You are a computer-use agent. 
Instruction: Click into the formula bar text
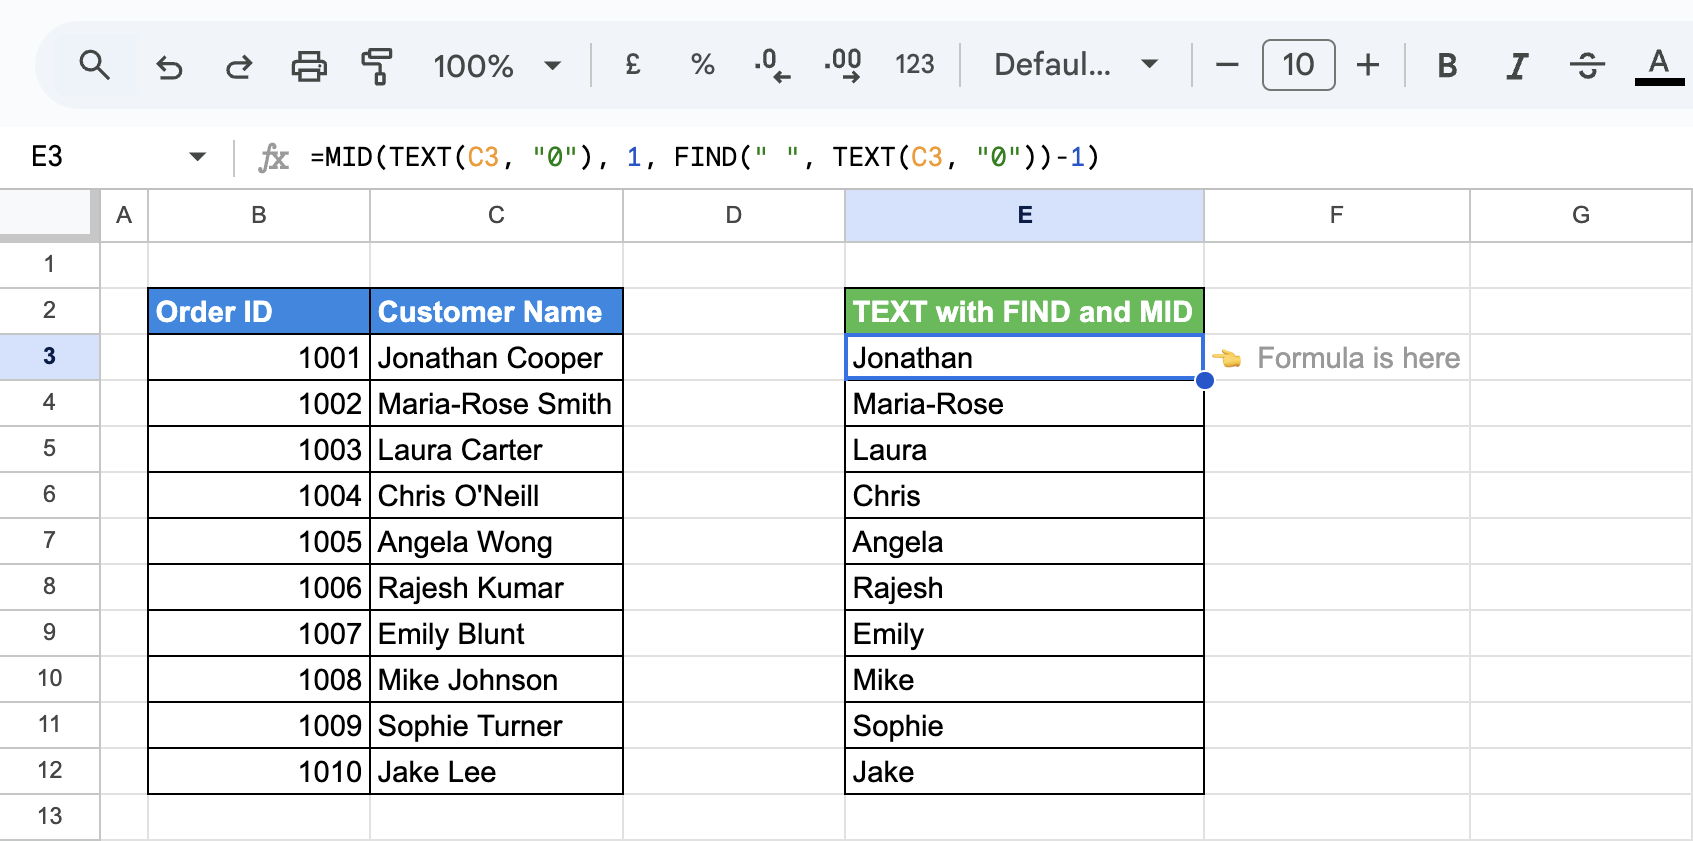click(x=705, y=157)
